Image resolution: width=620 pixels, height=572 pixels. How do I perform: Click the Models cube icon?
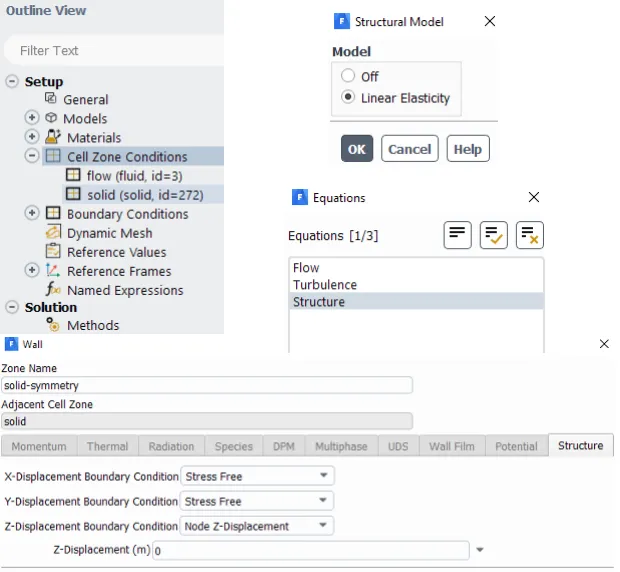pyautogui.click(x=51, y=117)
